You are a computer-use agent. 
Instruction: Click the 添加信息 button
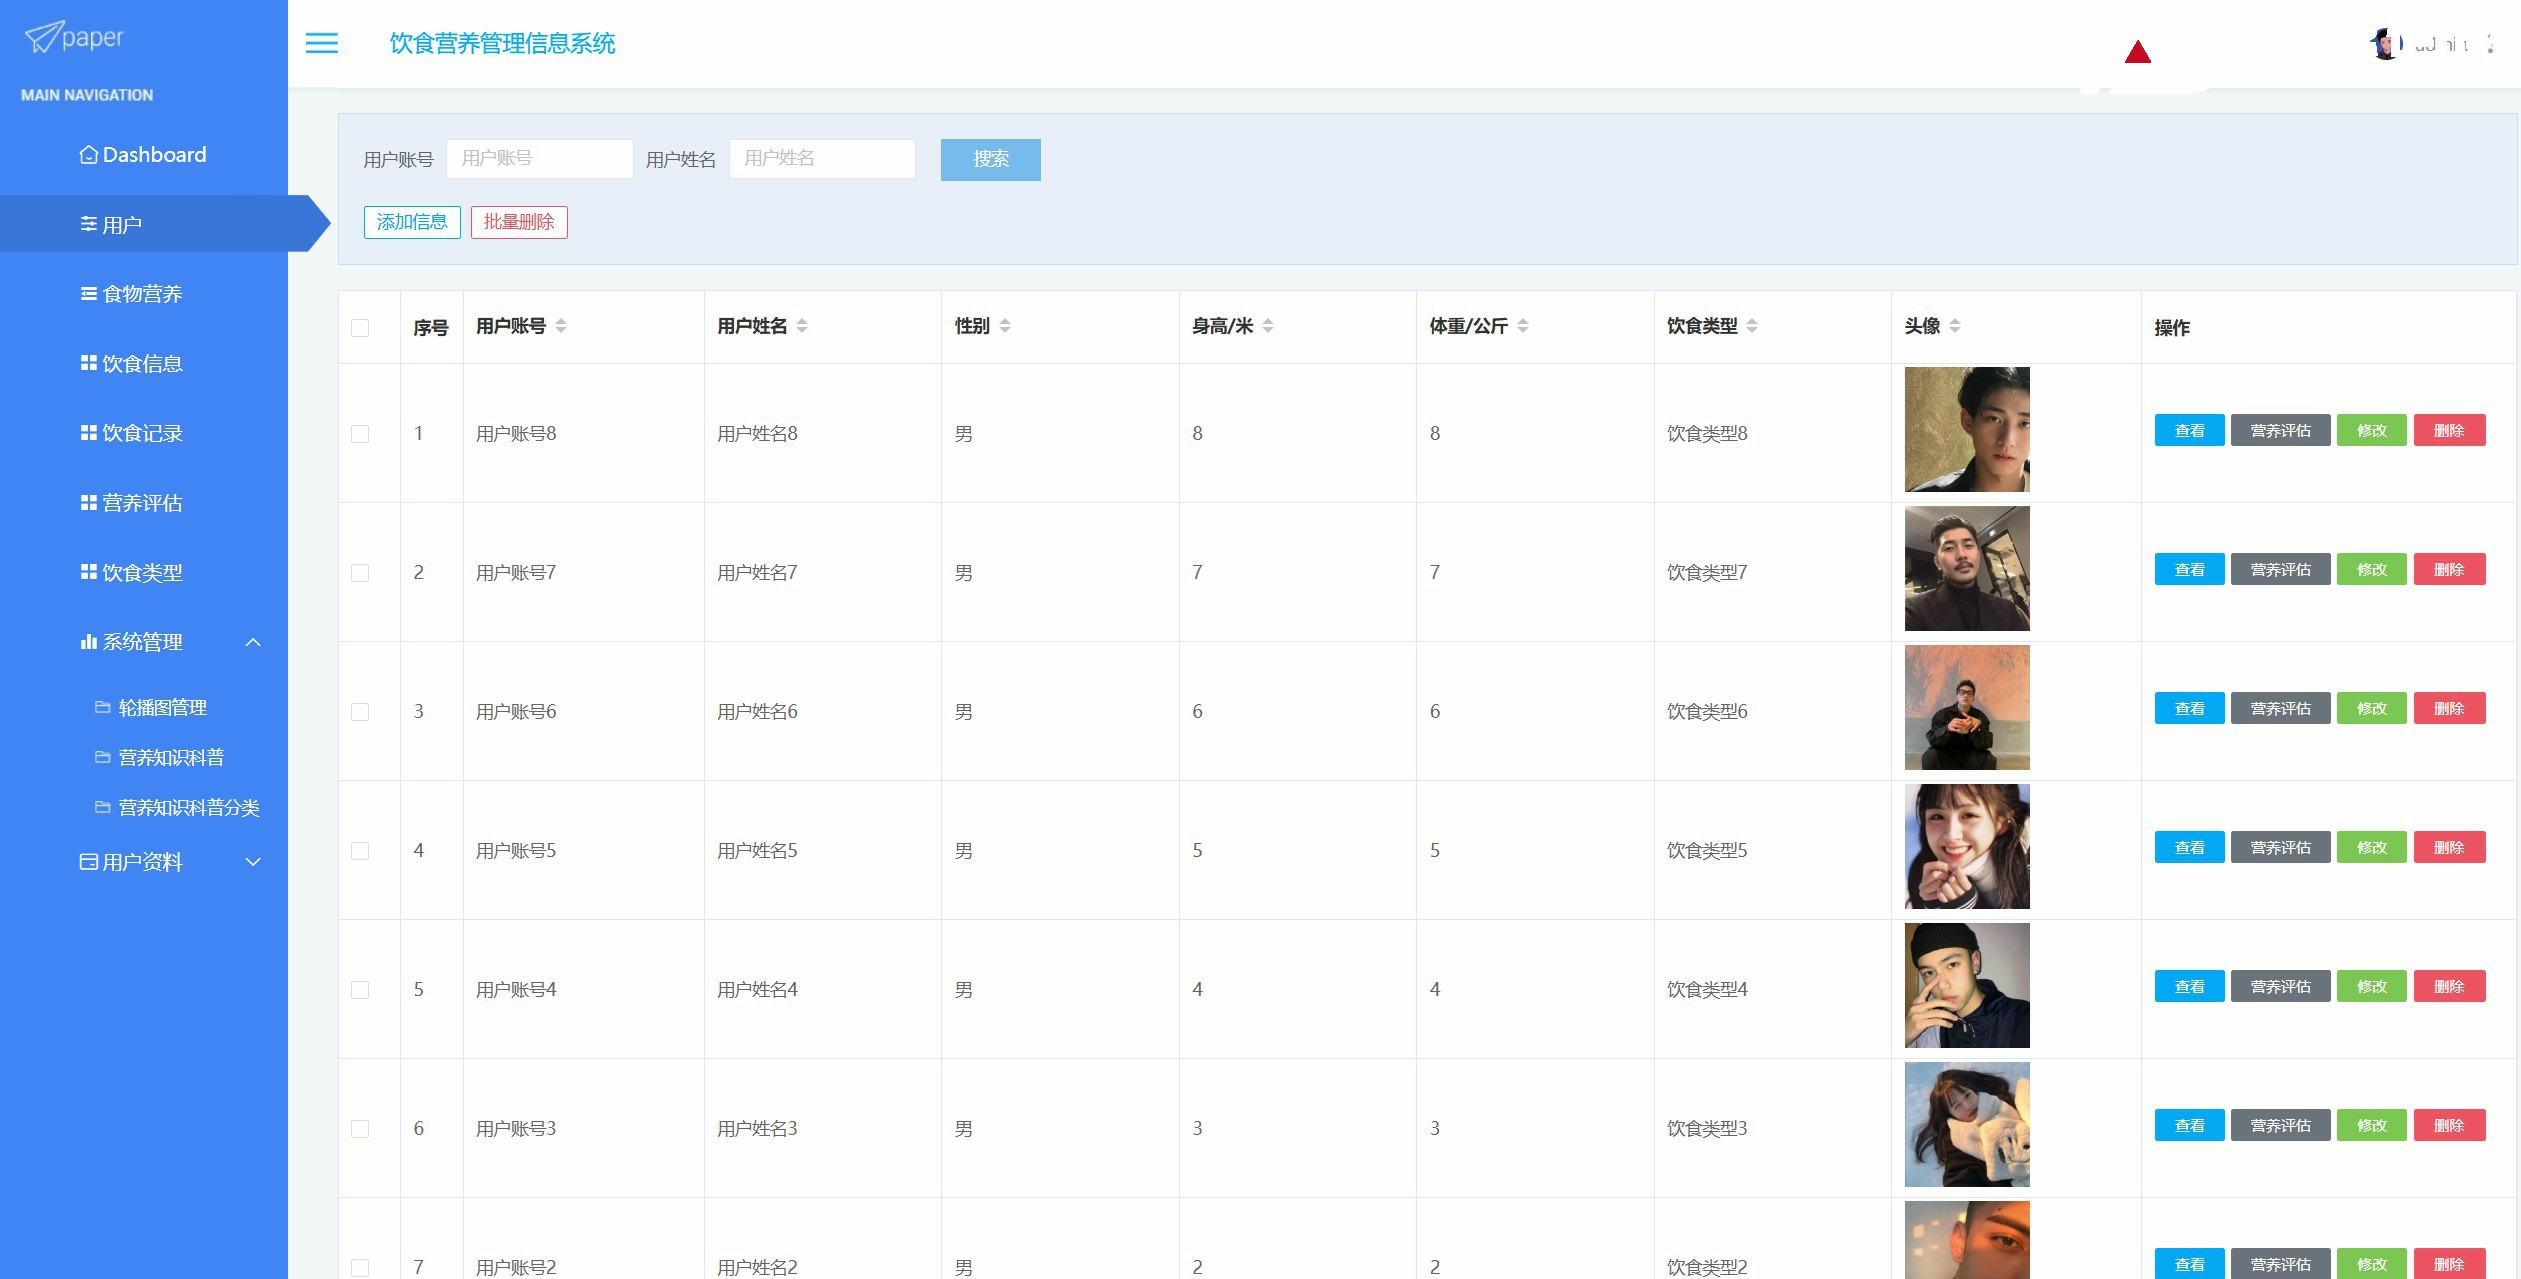point(412,222)
